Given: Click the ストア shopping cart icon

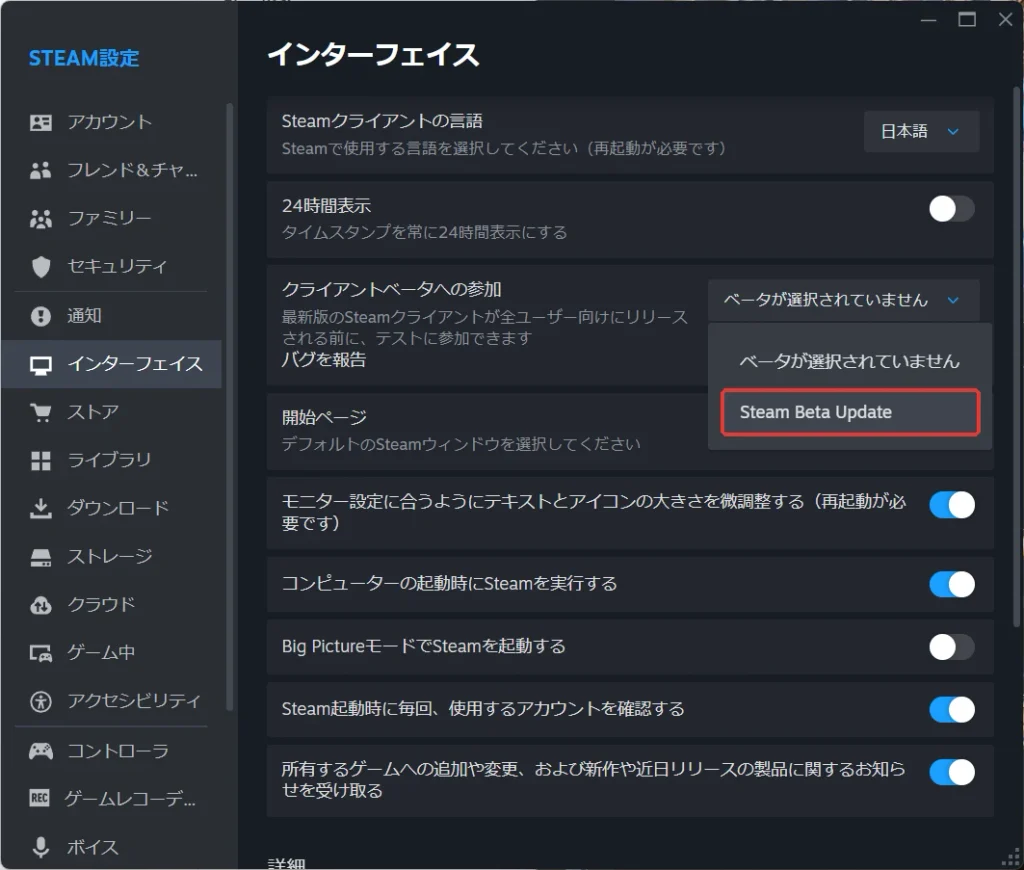Looking at the screenshot, I should coord(40,412).
